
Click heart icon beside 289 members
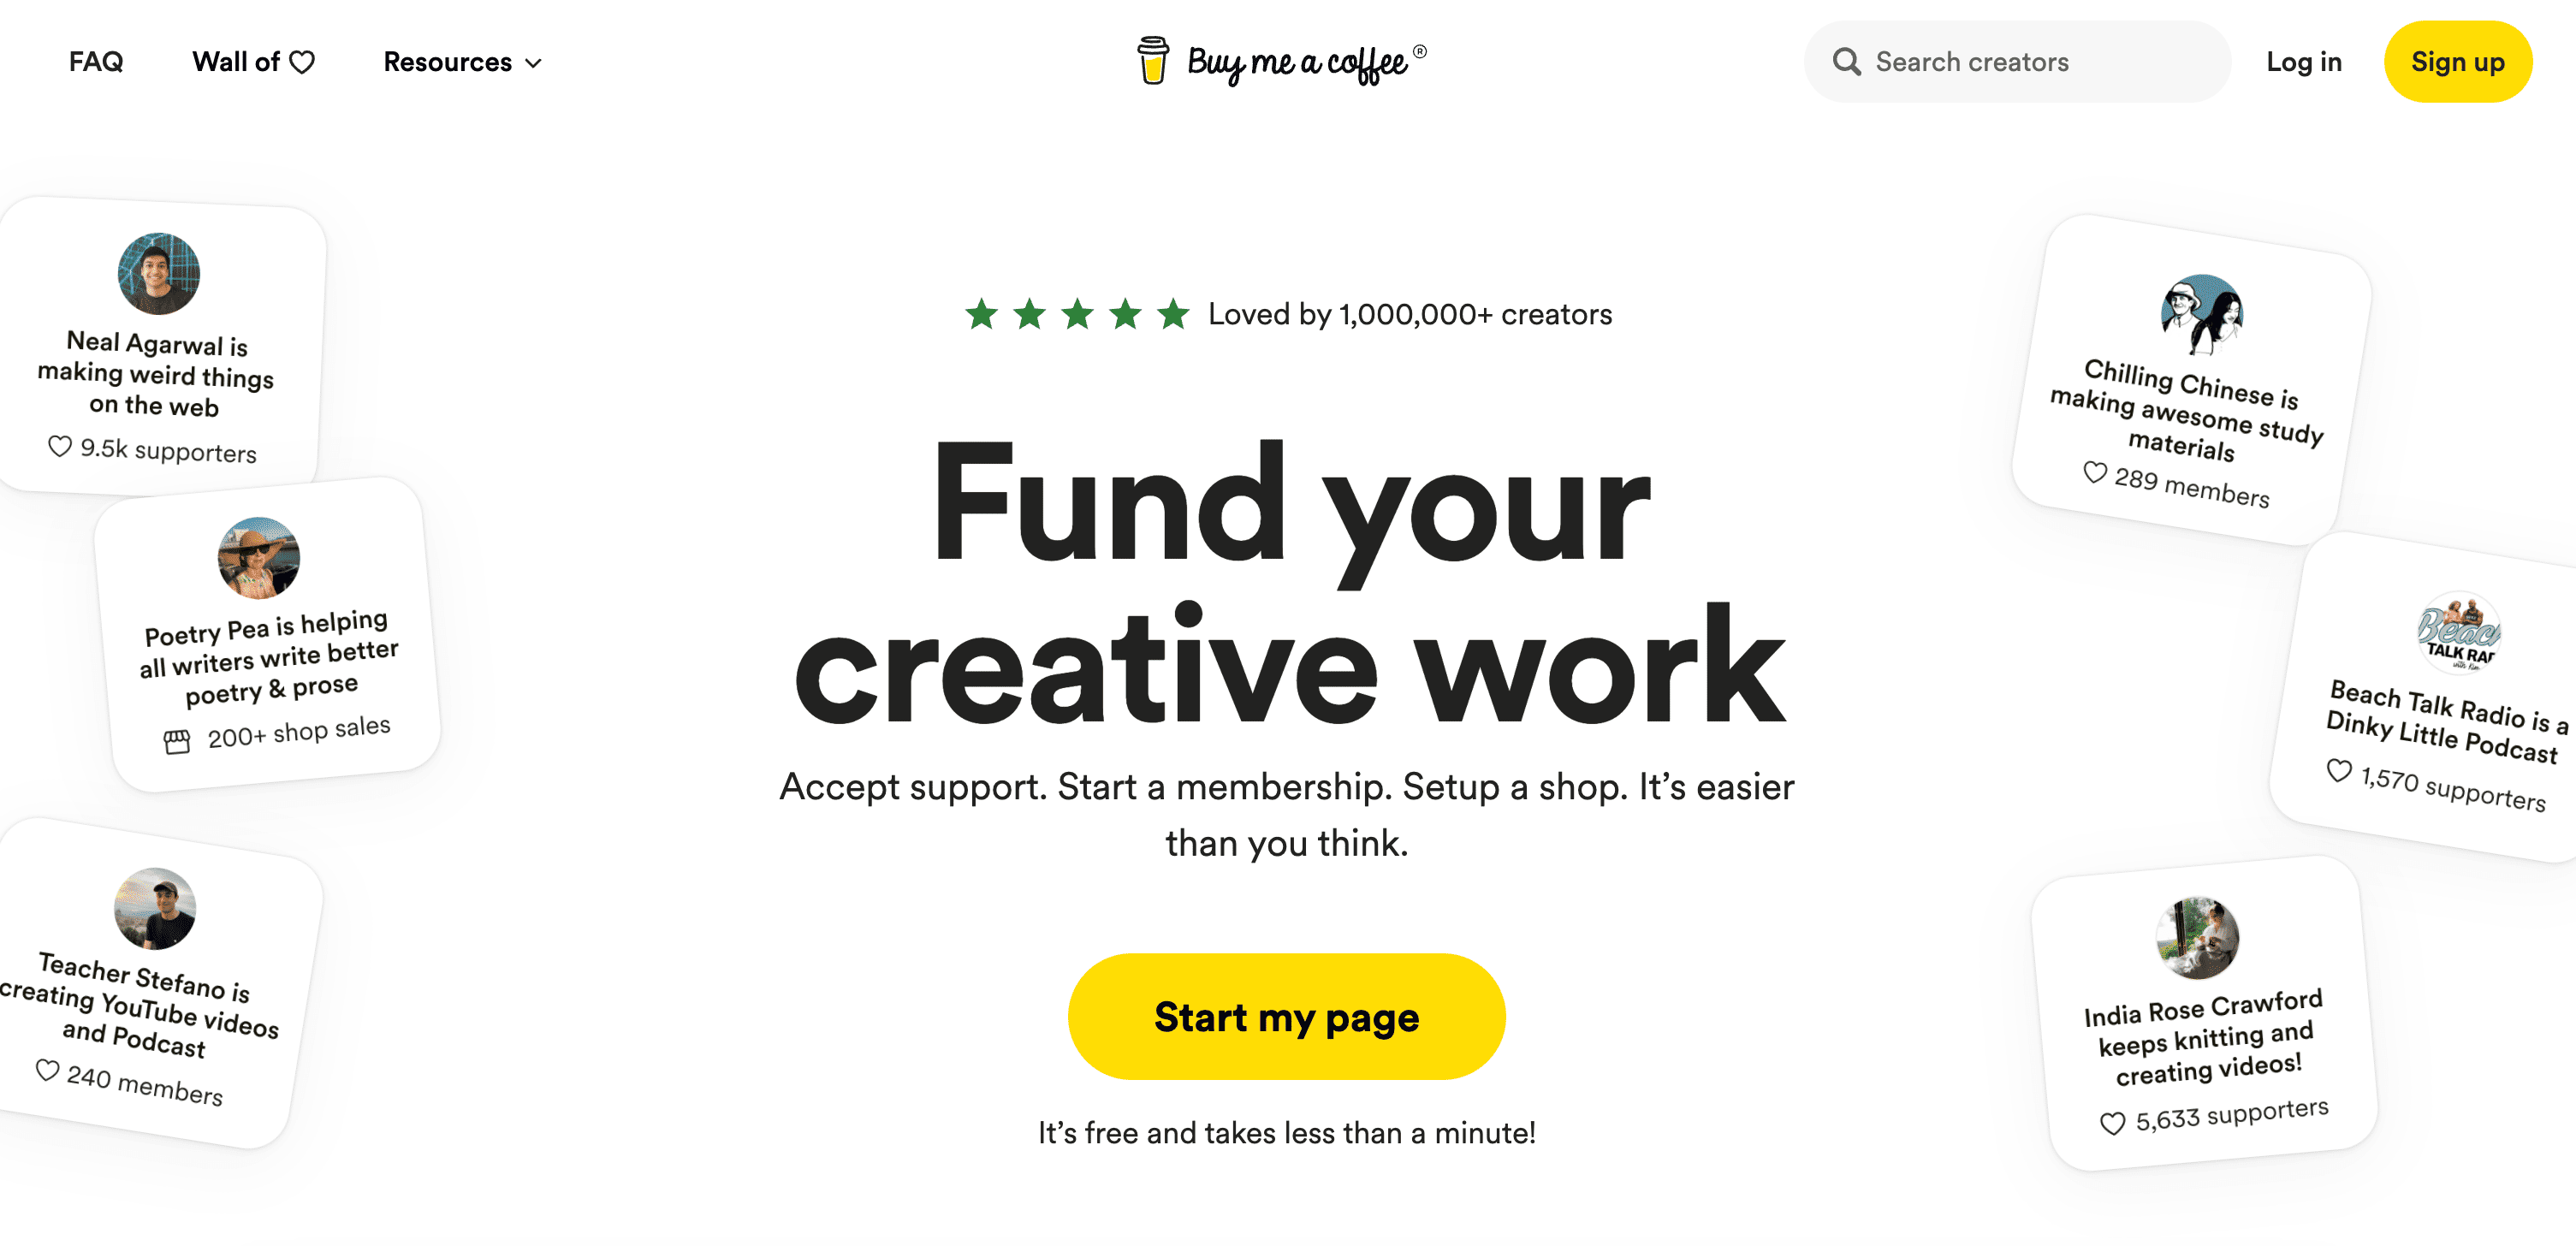click(2095, 472)
